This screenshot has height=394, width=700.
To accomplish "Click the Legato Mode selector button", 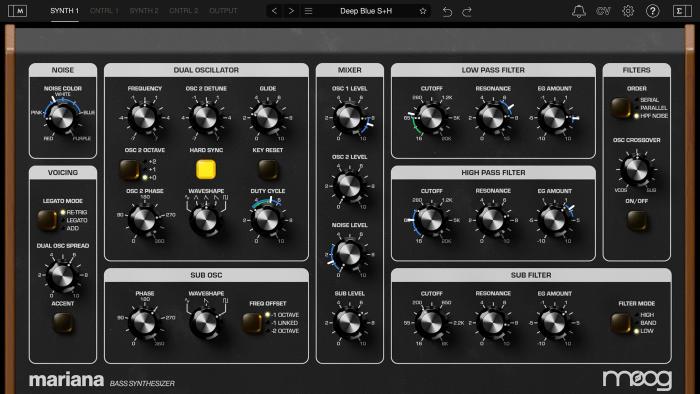I will pyautogui.click(x=47, y=220).
